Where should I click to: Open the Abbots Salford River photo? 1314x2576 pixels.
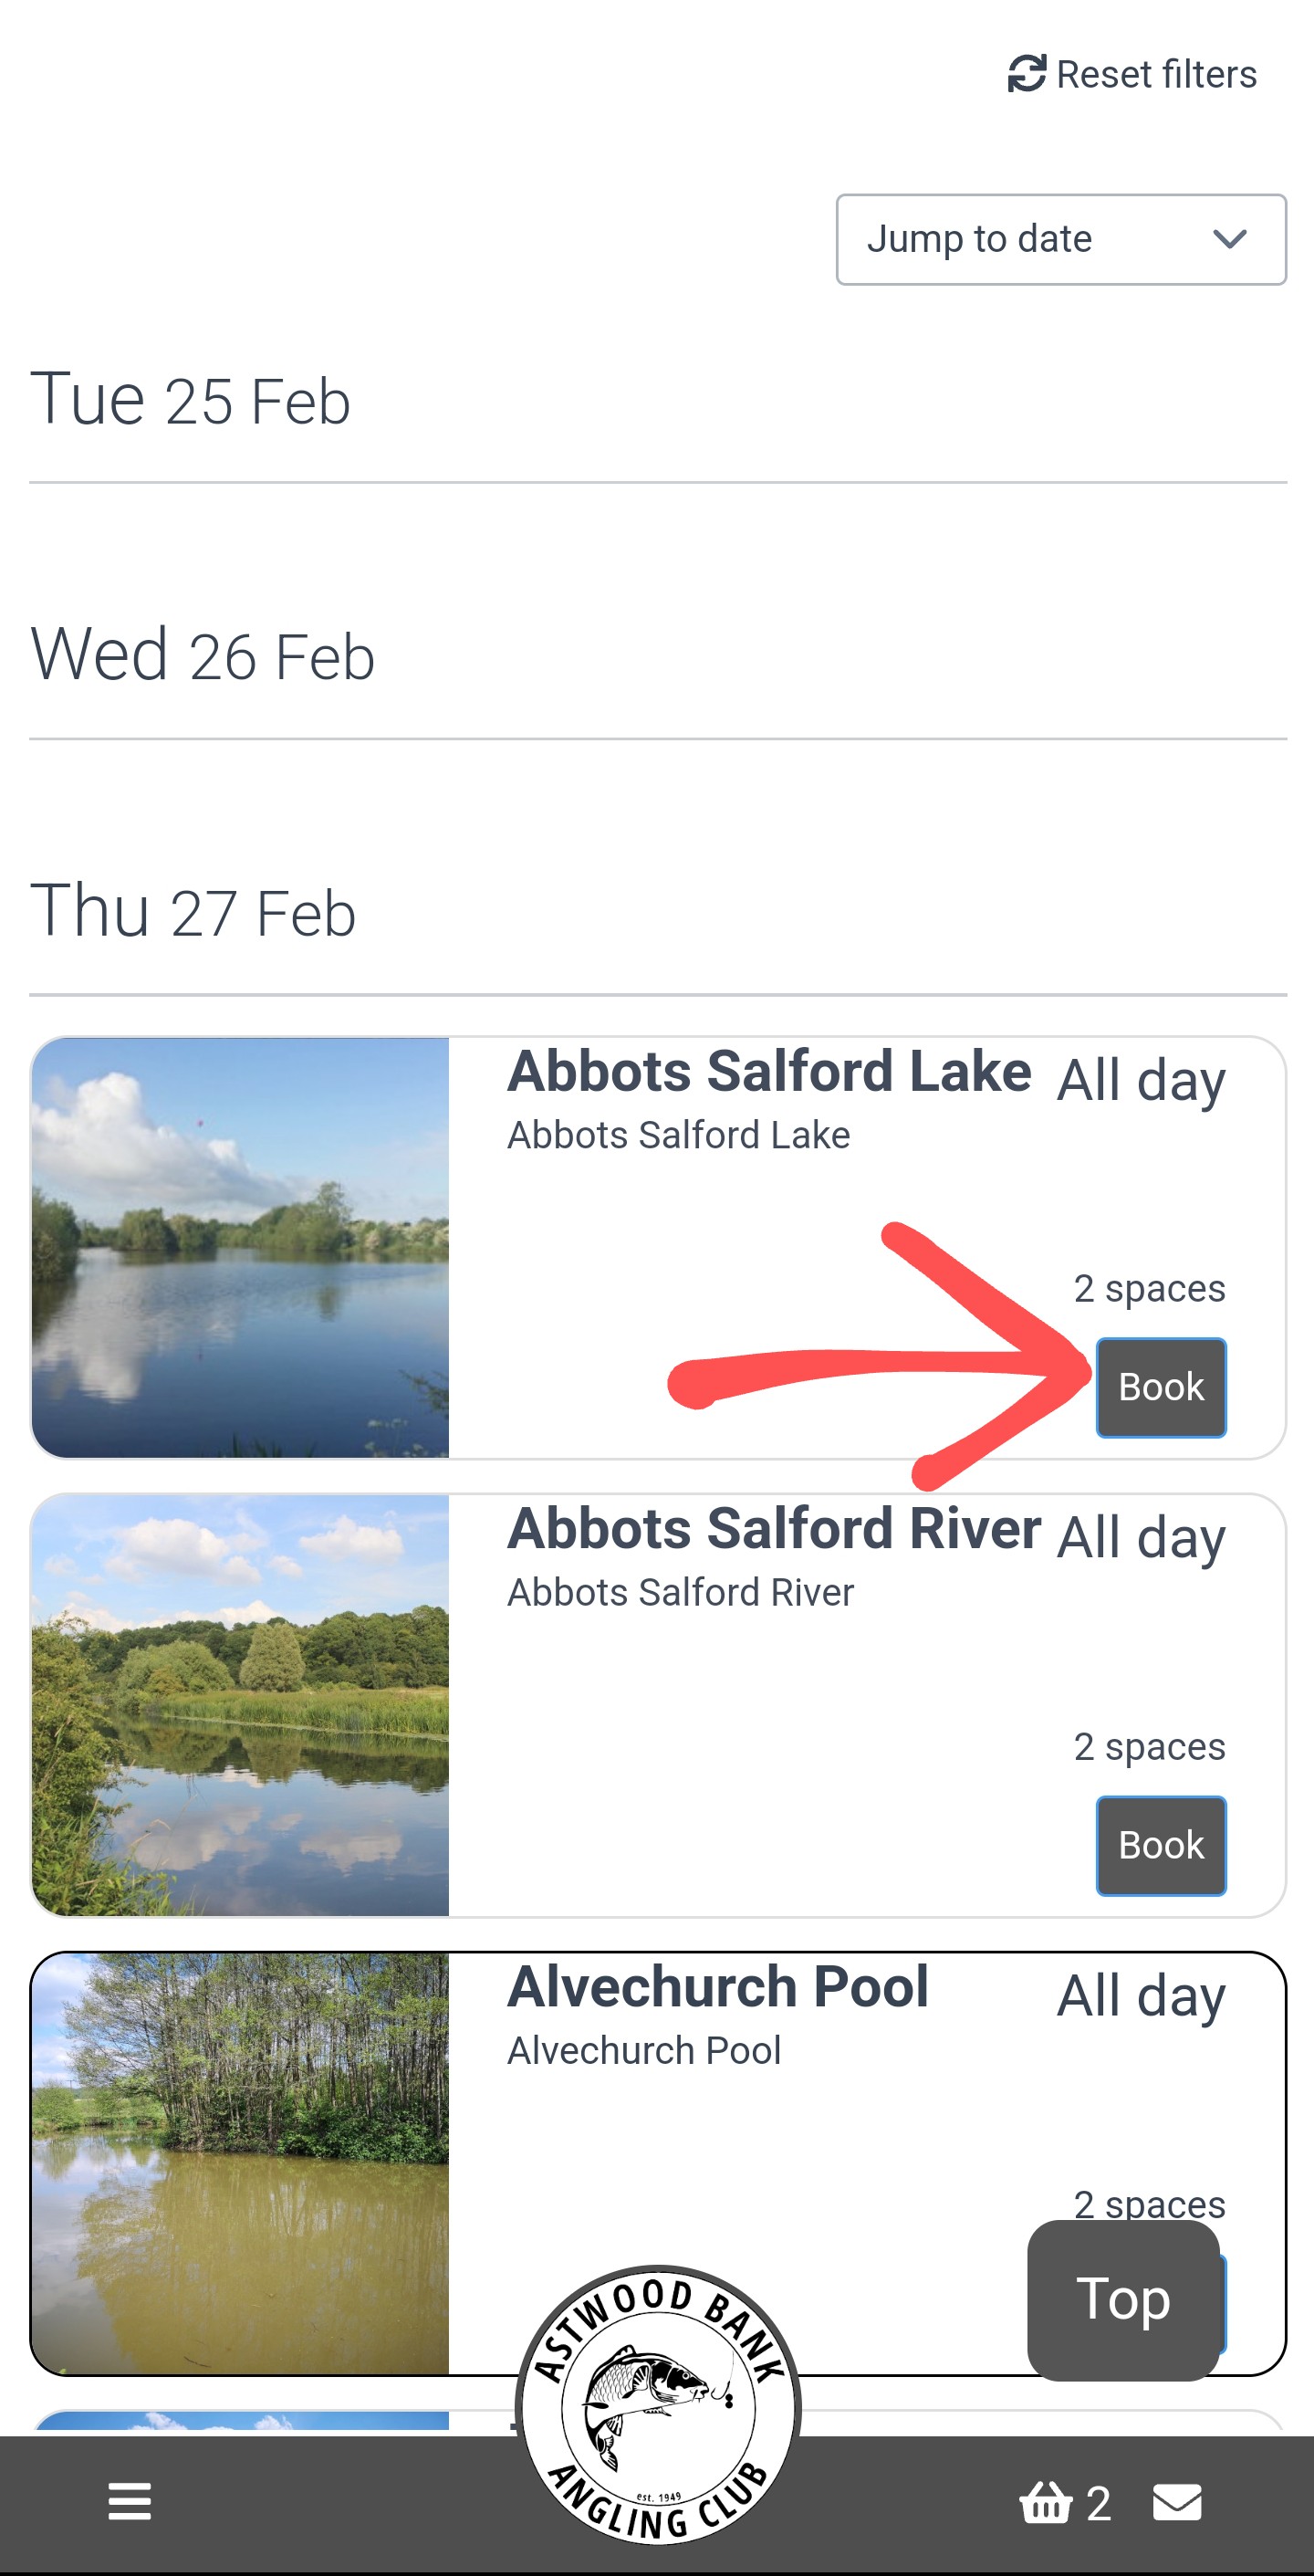tap(240, 1705)
